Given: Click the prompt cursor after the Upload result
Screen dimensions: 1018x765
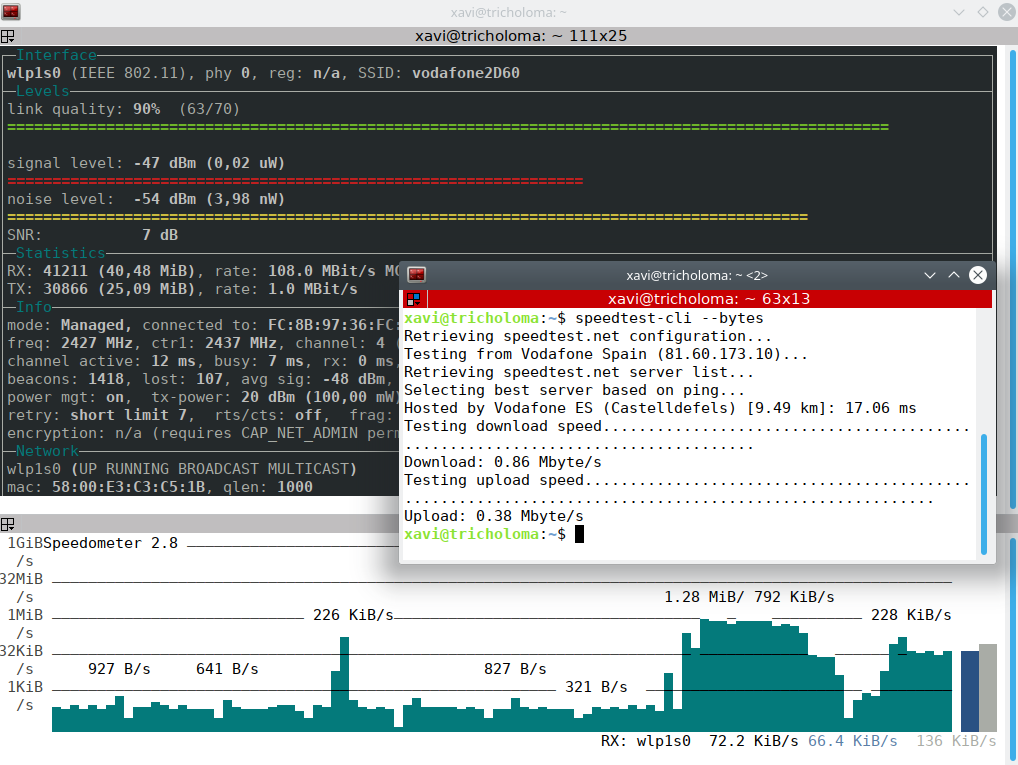Looking at the screenshot, I should pos(579,534).
